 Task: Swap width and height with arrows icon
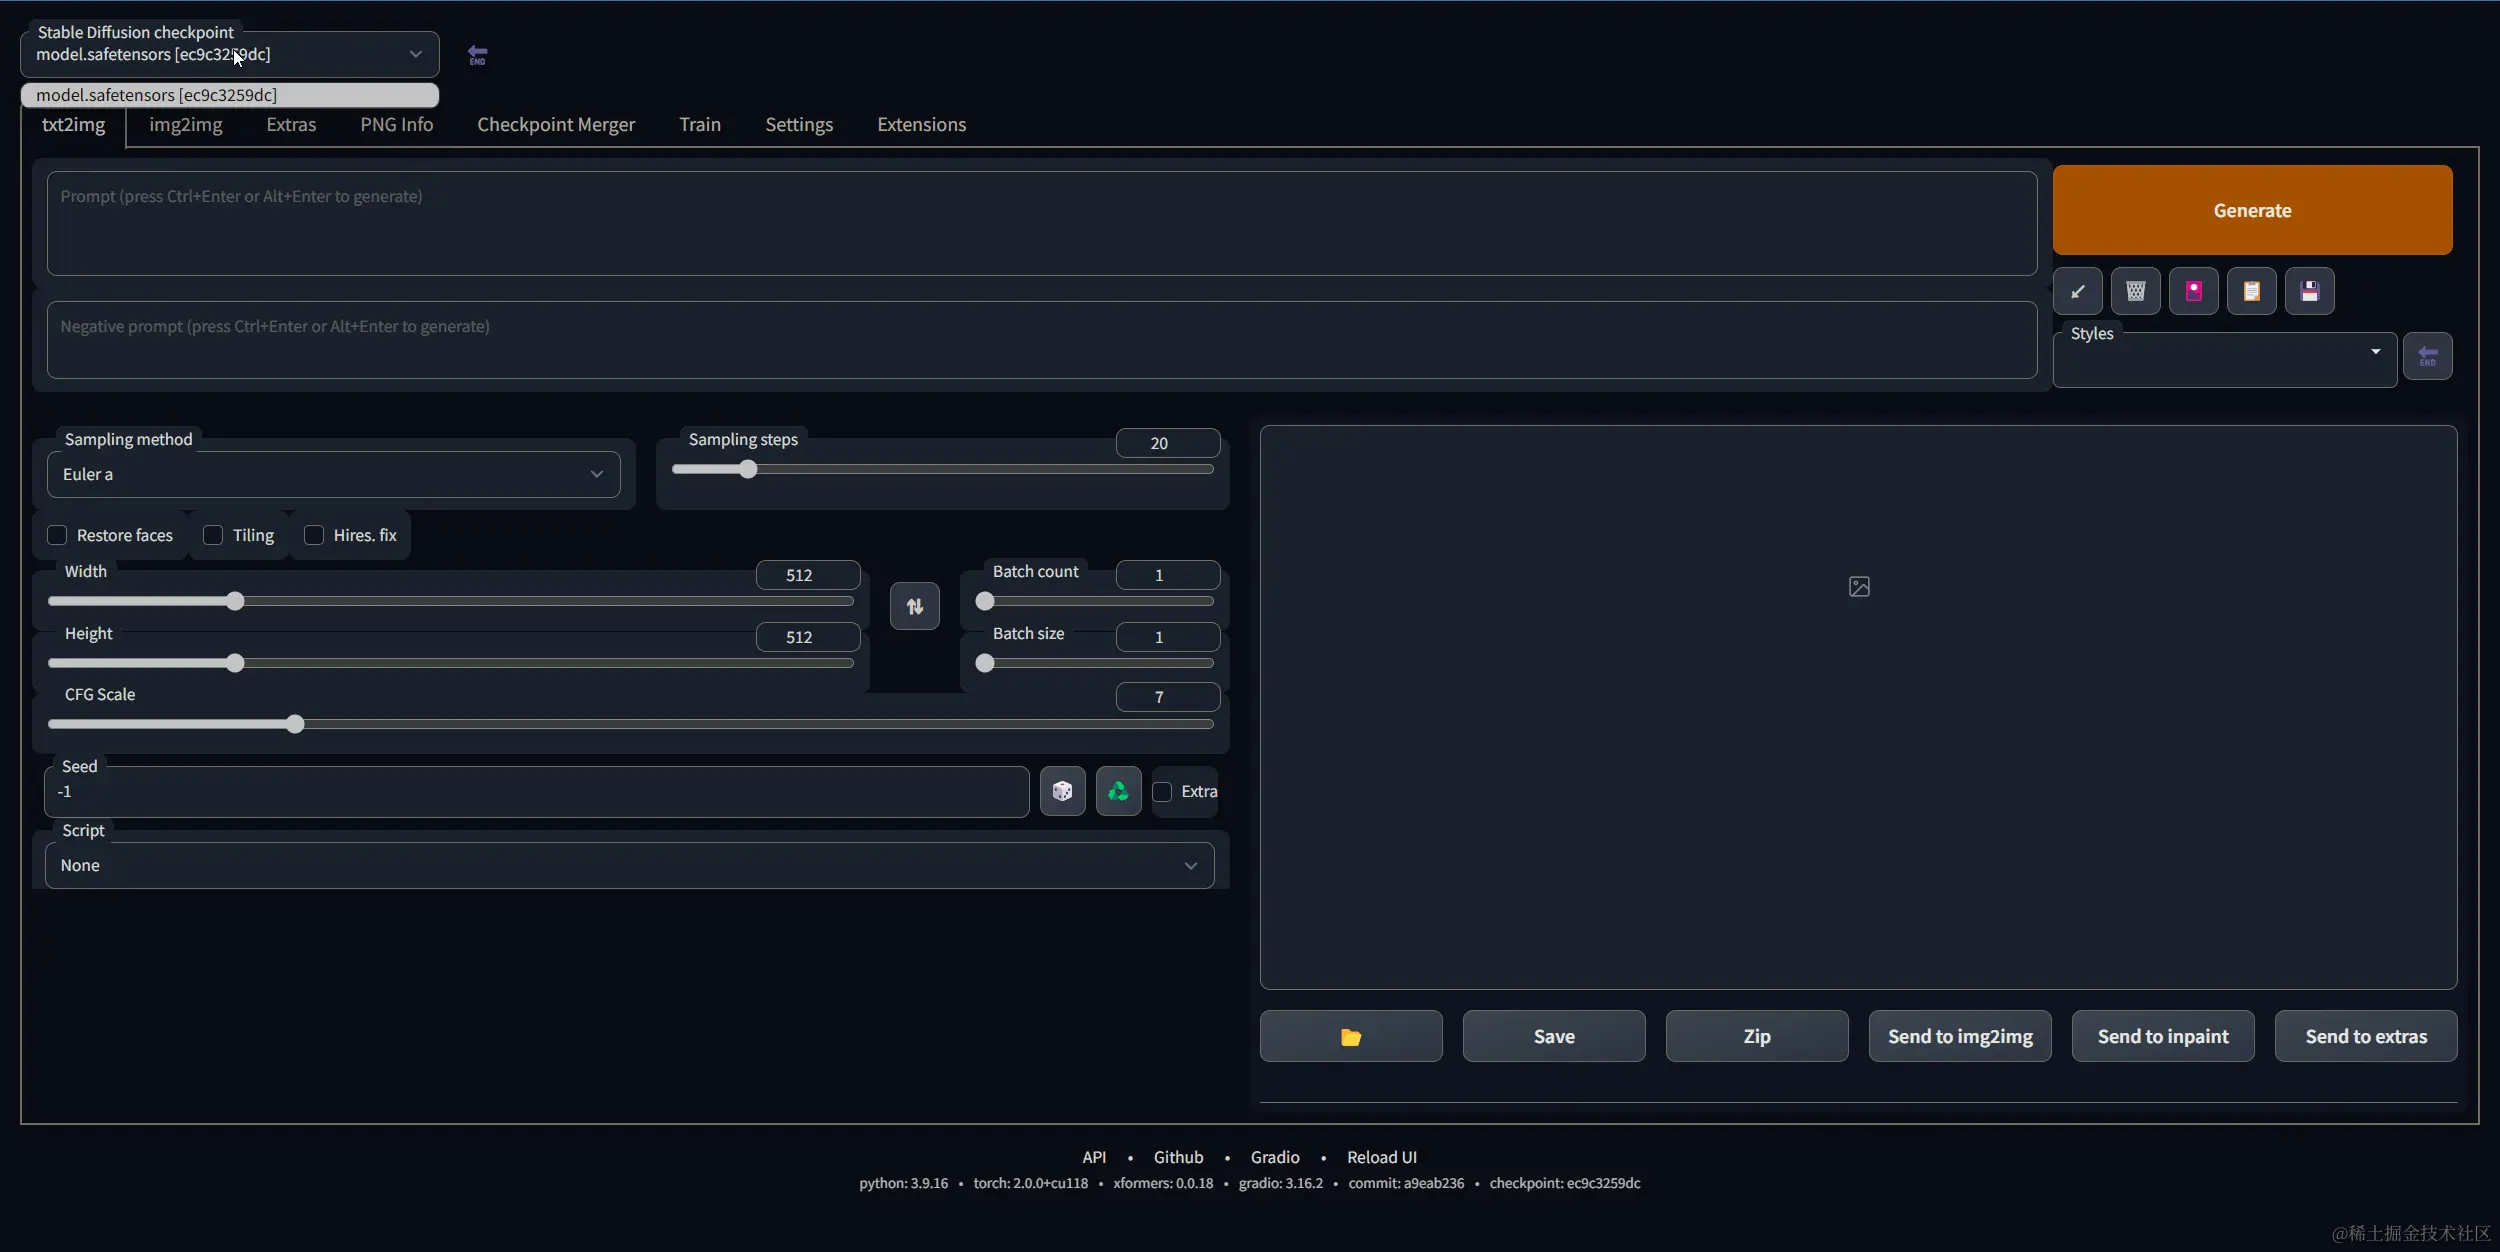915,606
